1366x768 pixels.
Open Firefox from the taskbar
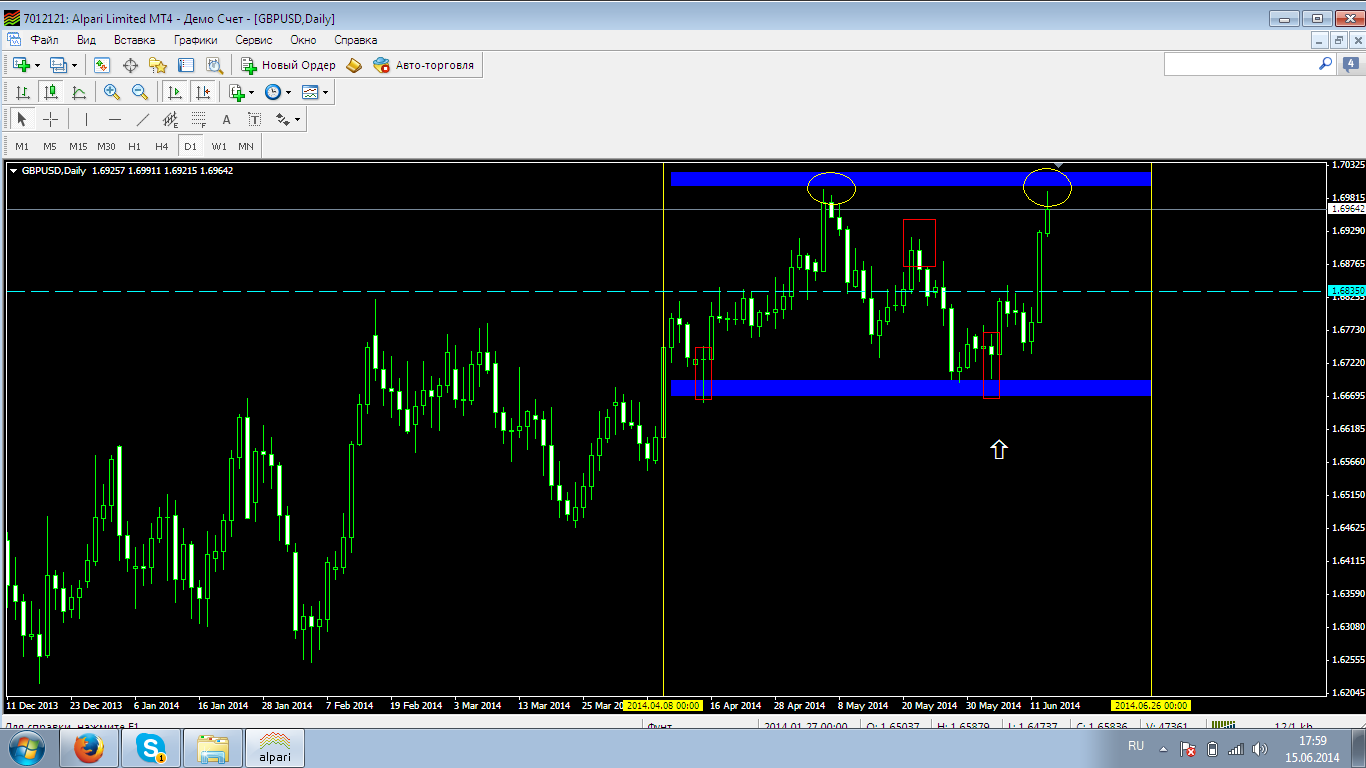click(89, 747)
